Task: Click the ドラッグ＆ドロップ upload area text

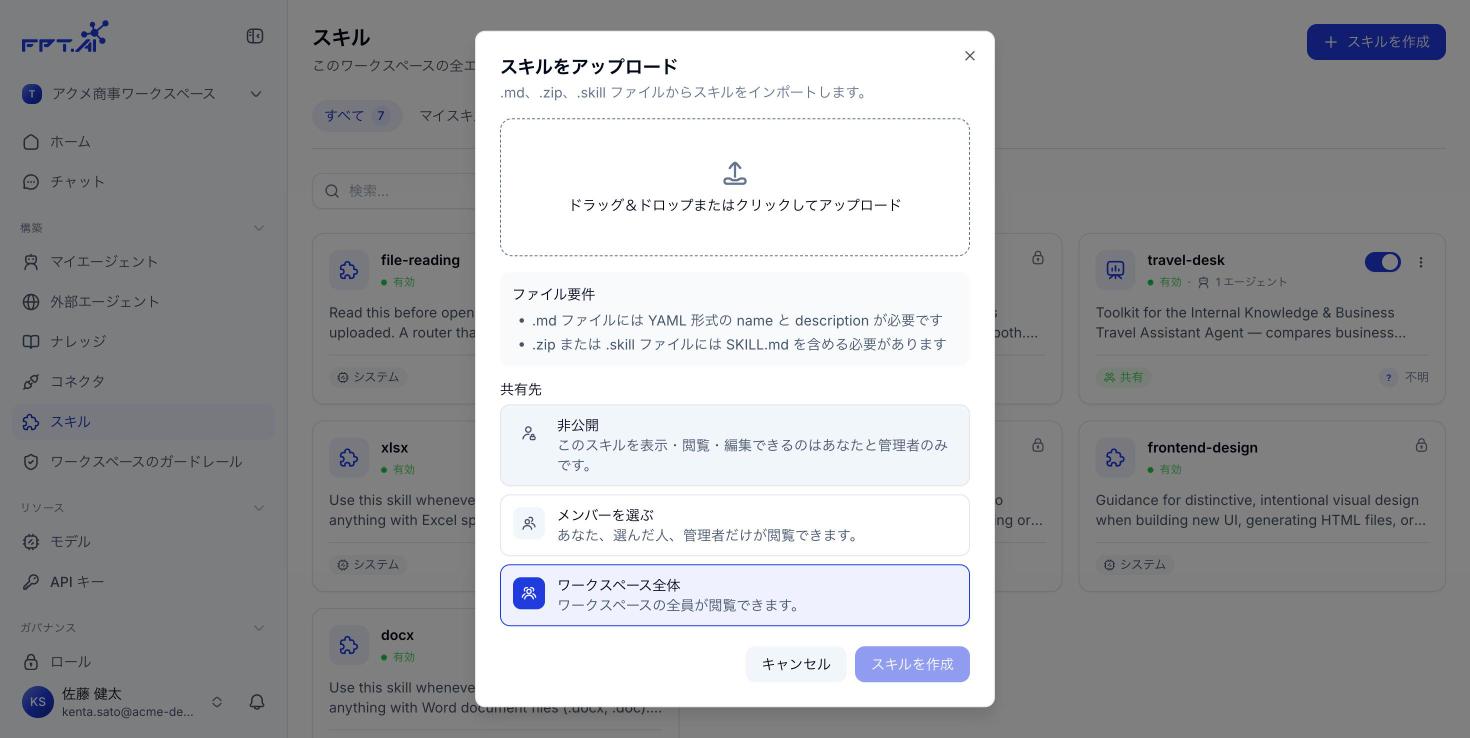Action: coord(735,205)
